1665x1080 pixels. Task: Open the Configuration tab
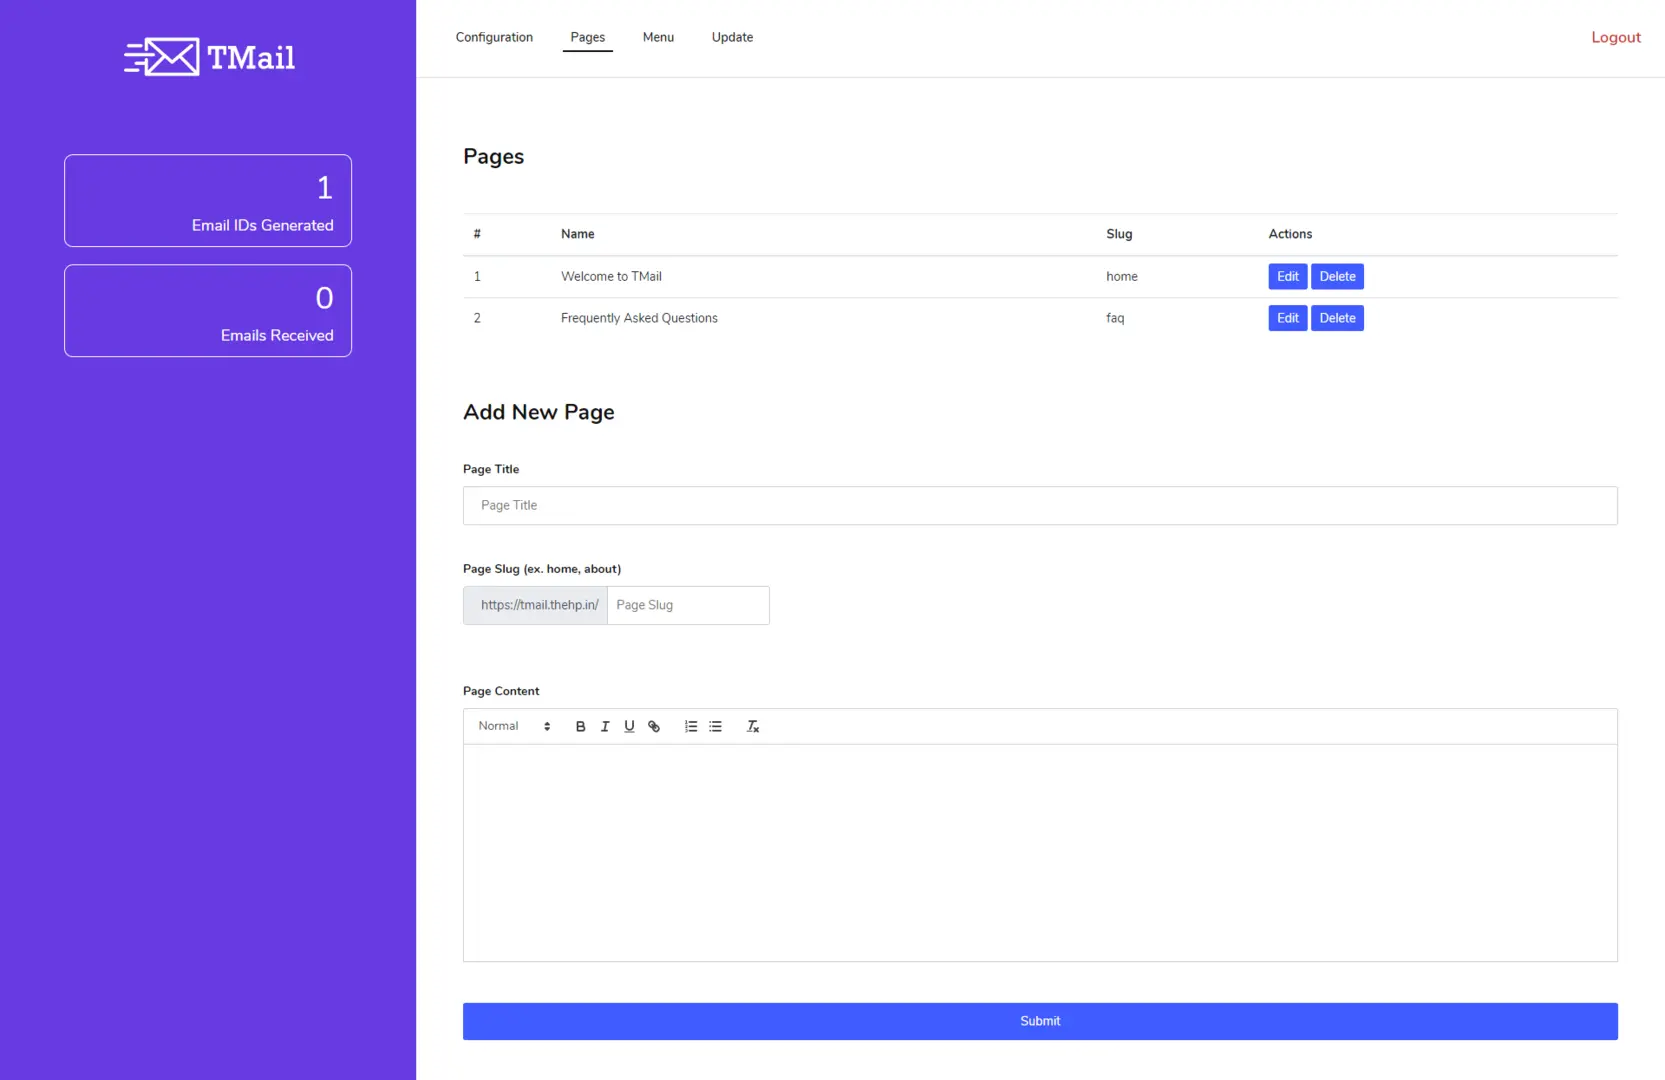pos(494,37)
